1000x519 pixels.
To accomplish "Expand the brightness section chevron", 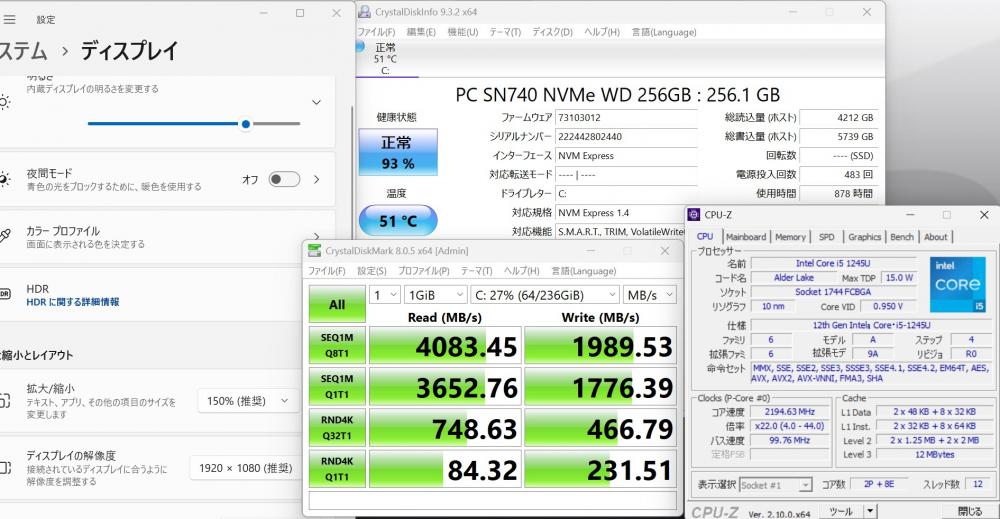I will pyautogui.click(x=316, y=103).
